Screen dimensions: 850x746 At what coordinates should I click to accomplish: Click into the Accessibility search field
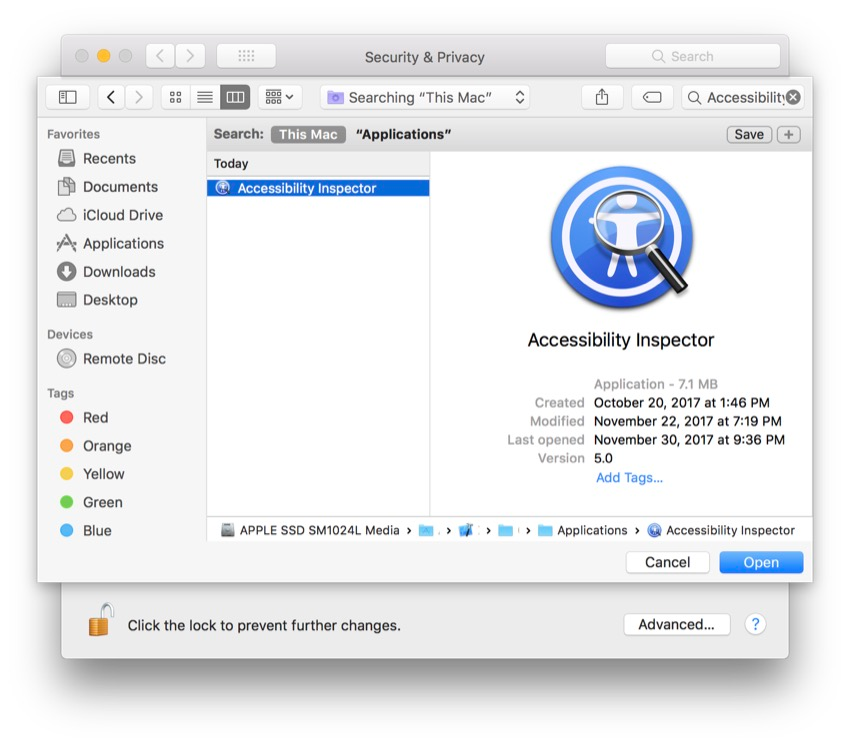[742, 97]
